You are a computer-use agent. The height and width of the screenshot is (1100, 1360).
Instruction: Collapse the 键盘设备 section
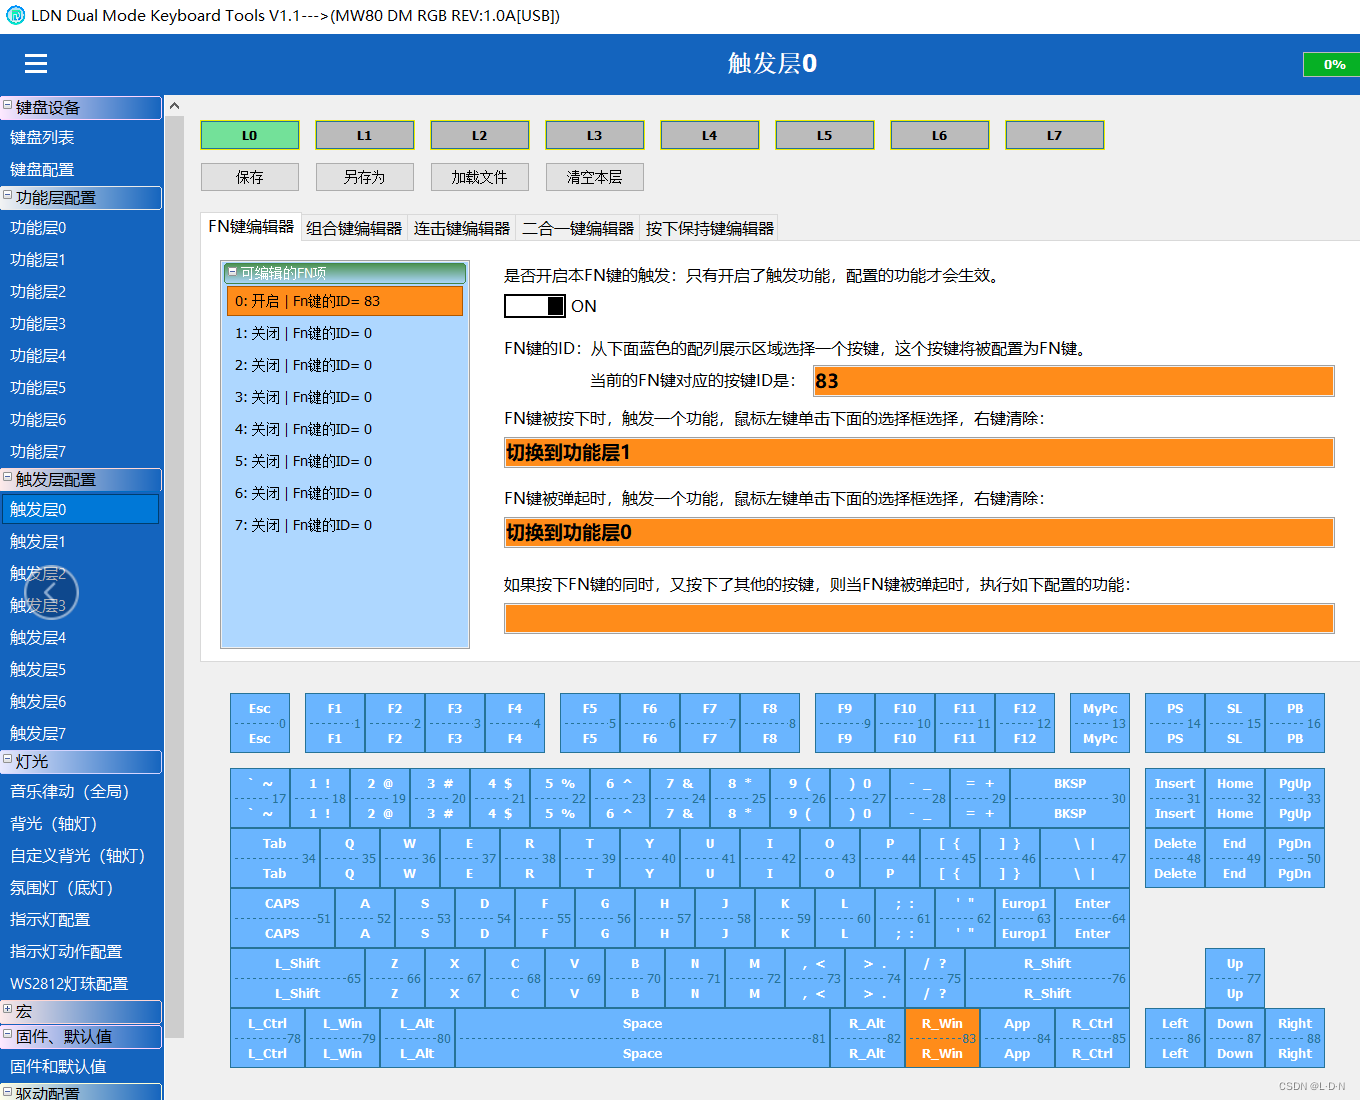point(8,105)
